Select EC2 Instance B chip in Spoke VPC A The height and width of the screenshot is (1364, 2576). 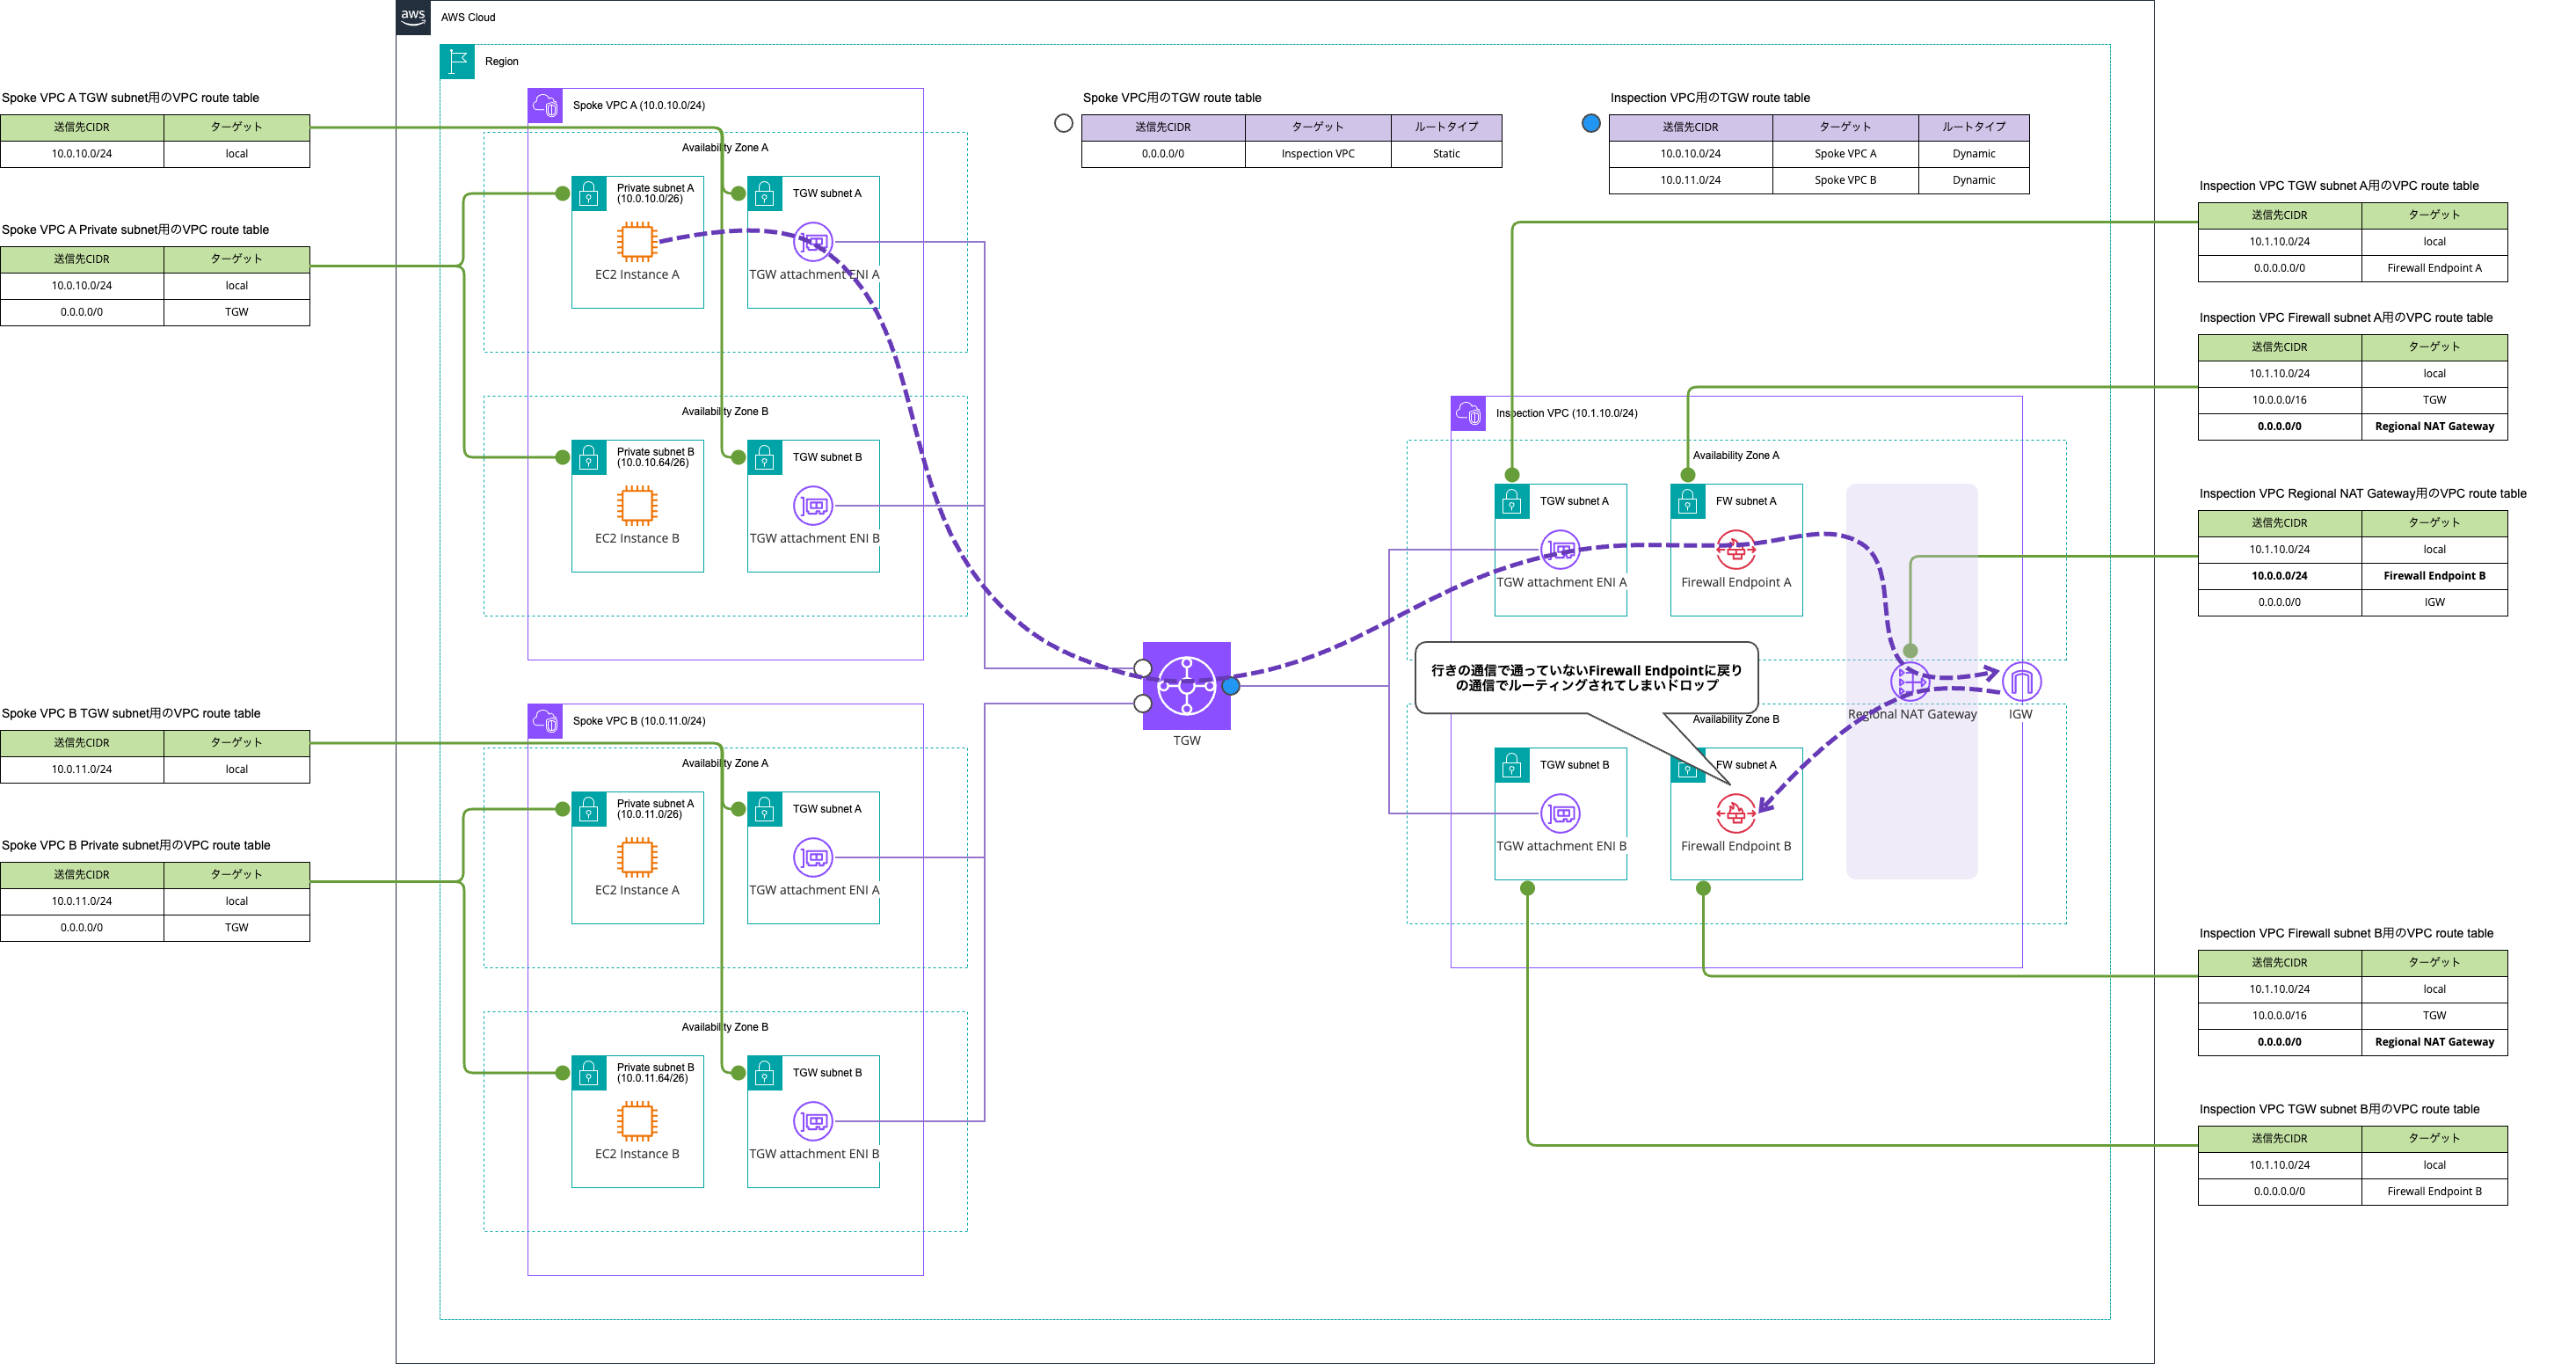(637, 506)
